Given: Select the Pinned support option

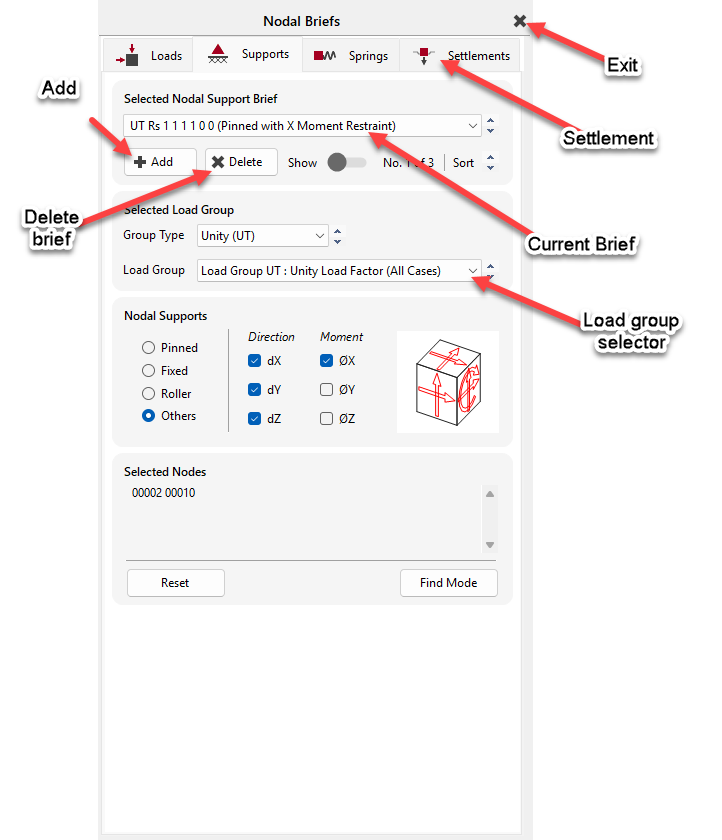Looking at the screenshot, I should point(148,348).
